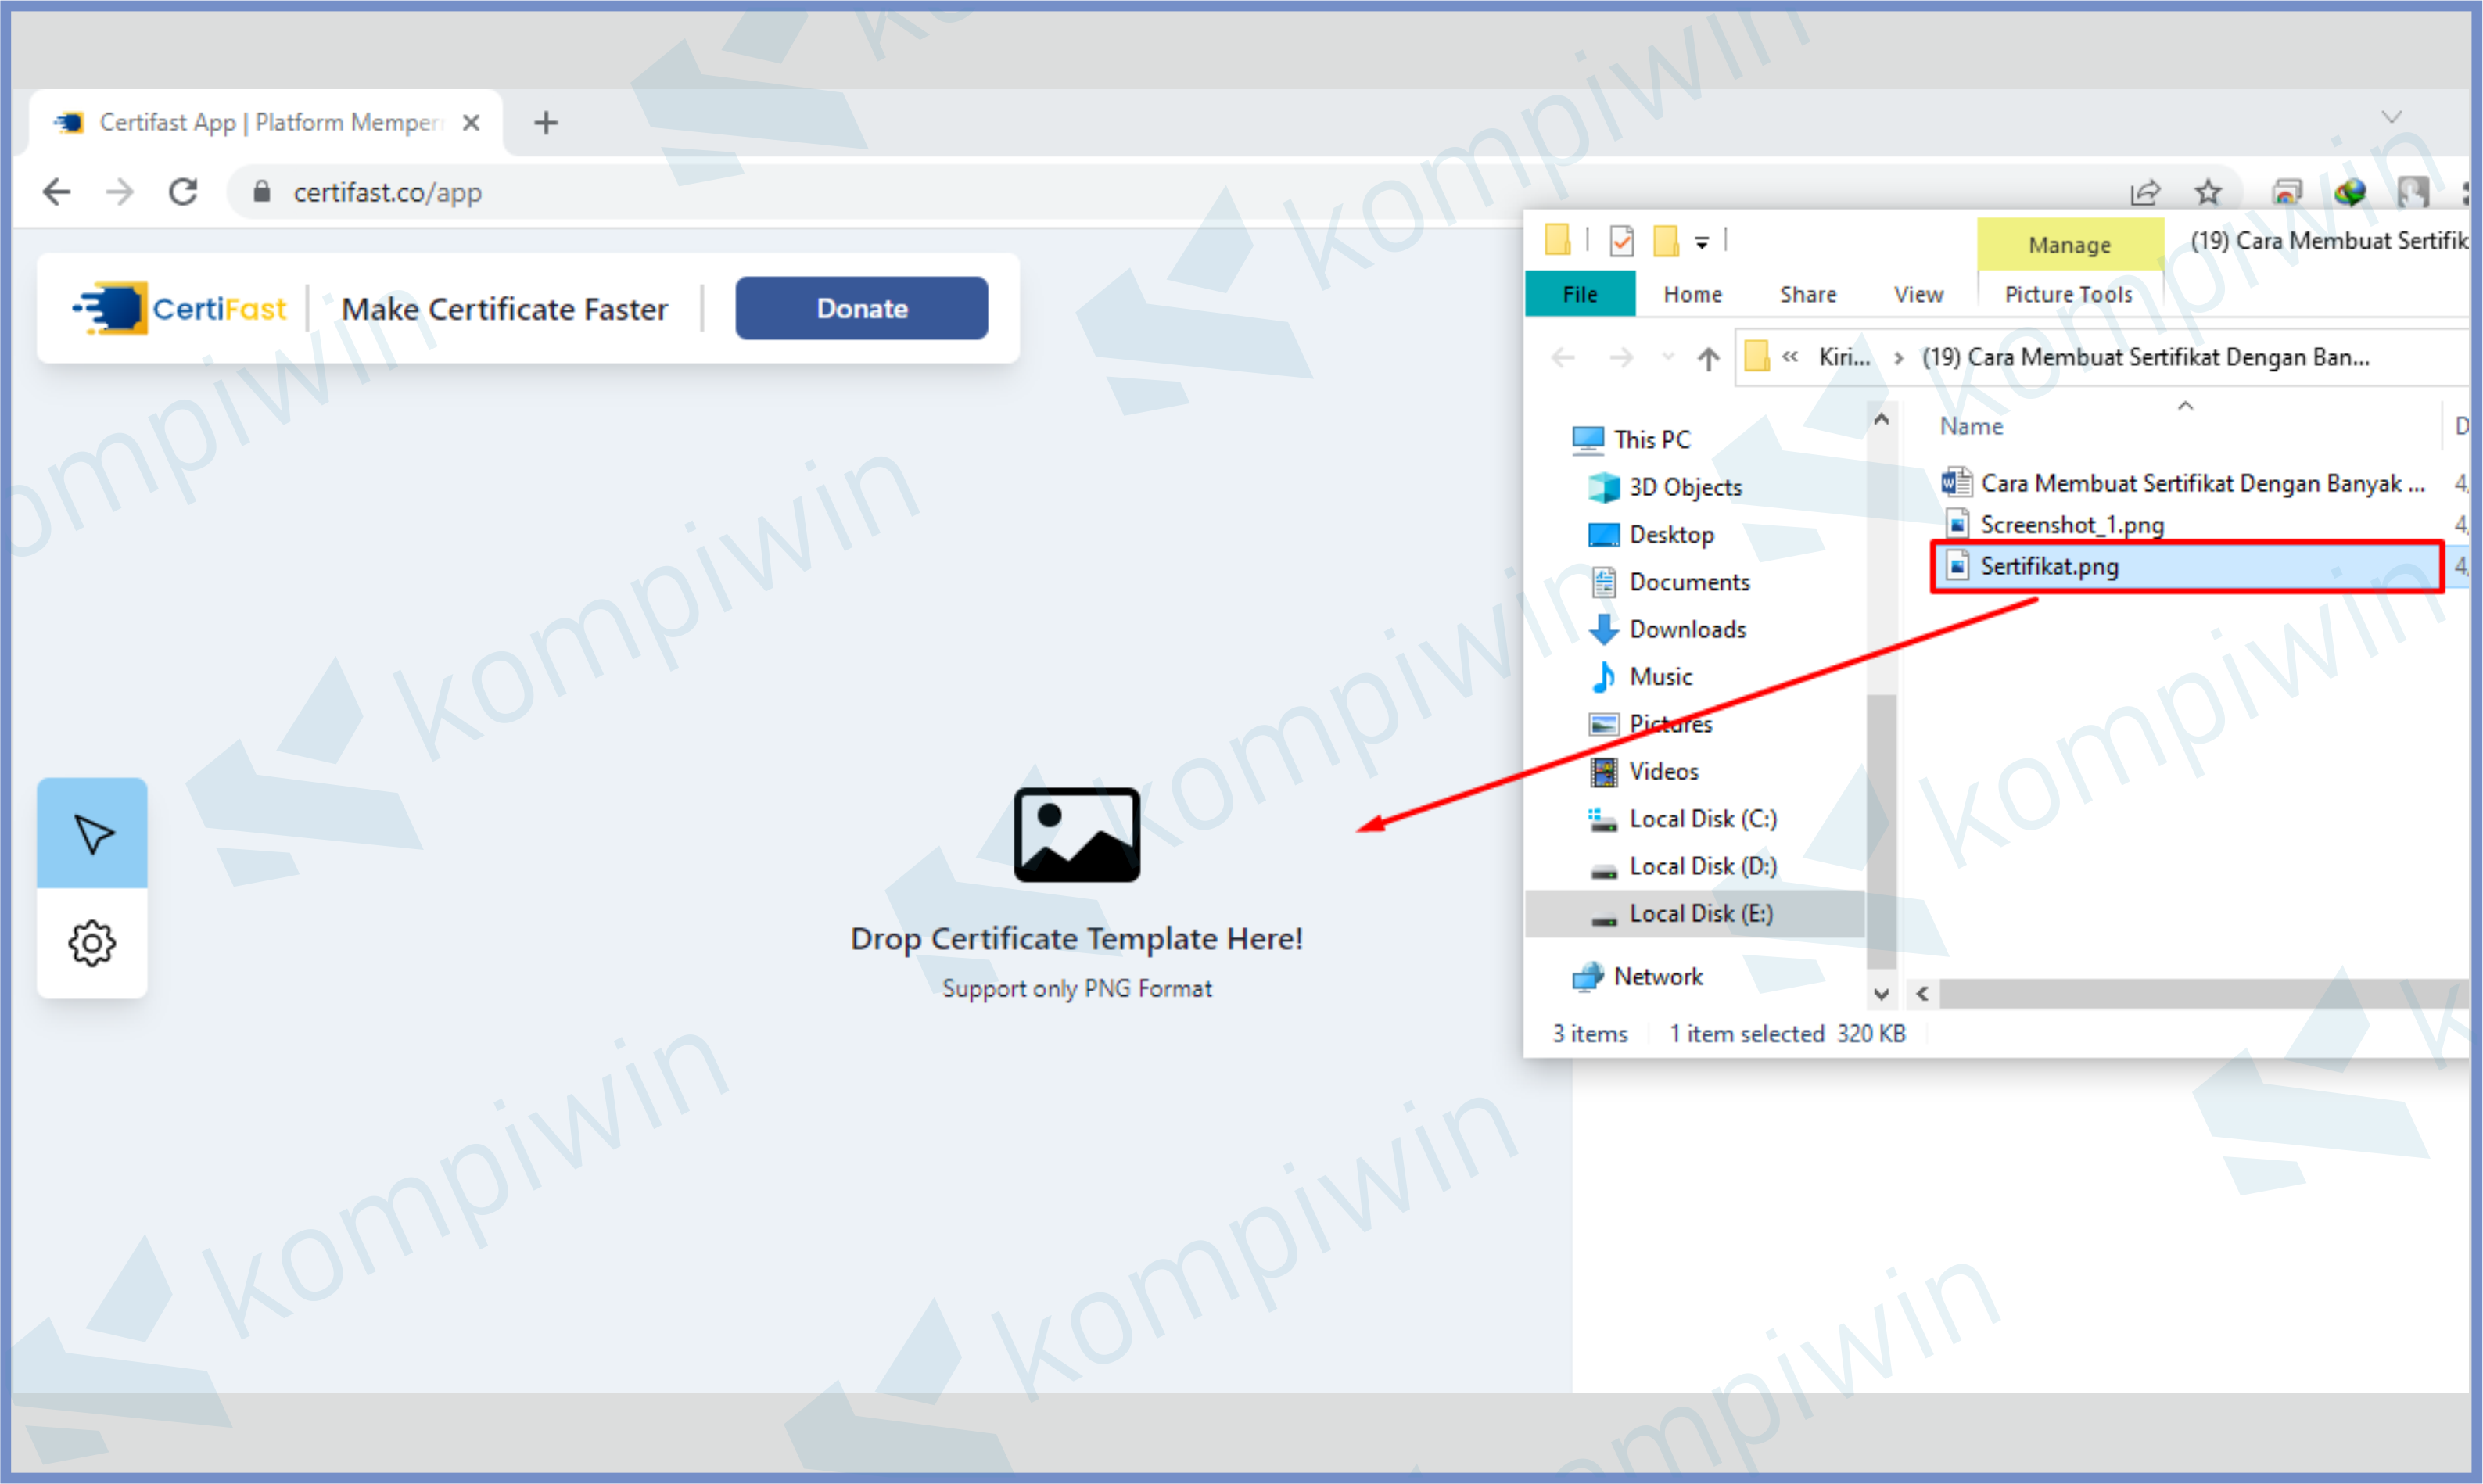Open the File ribbon tab
The width and height of the screenshot is (2483, 1484).
(x=1580, y=294)
